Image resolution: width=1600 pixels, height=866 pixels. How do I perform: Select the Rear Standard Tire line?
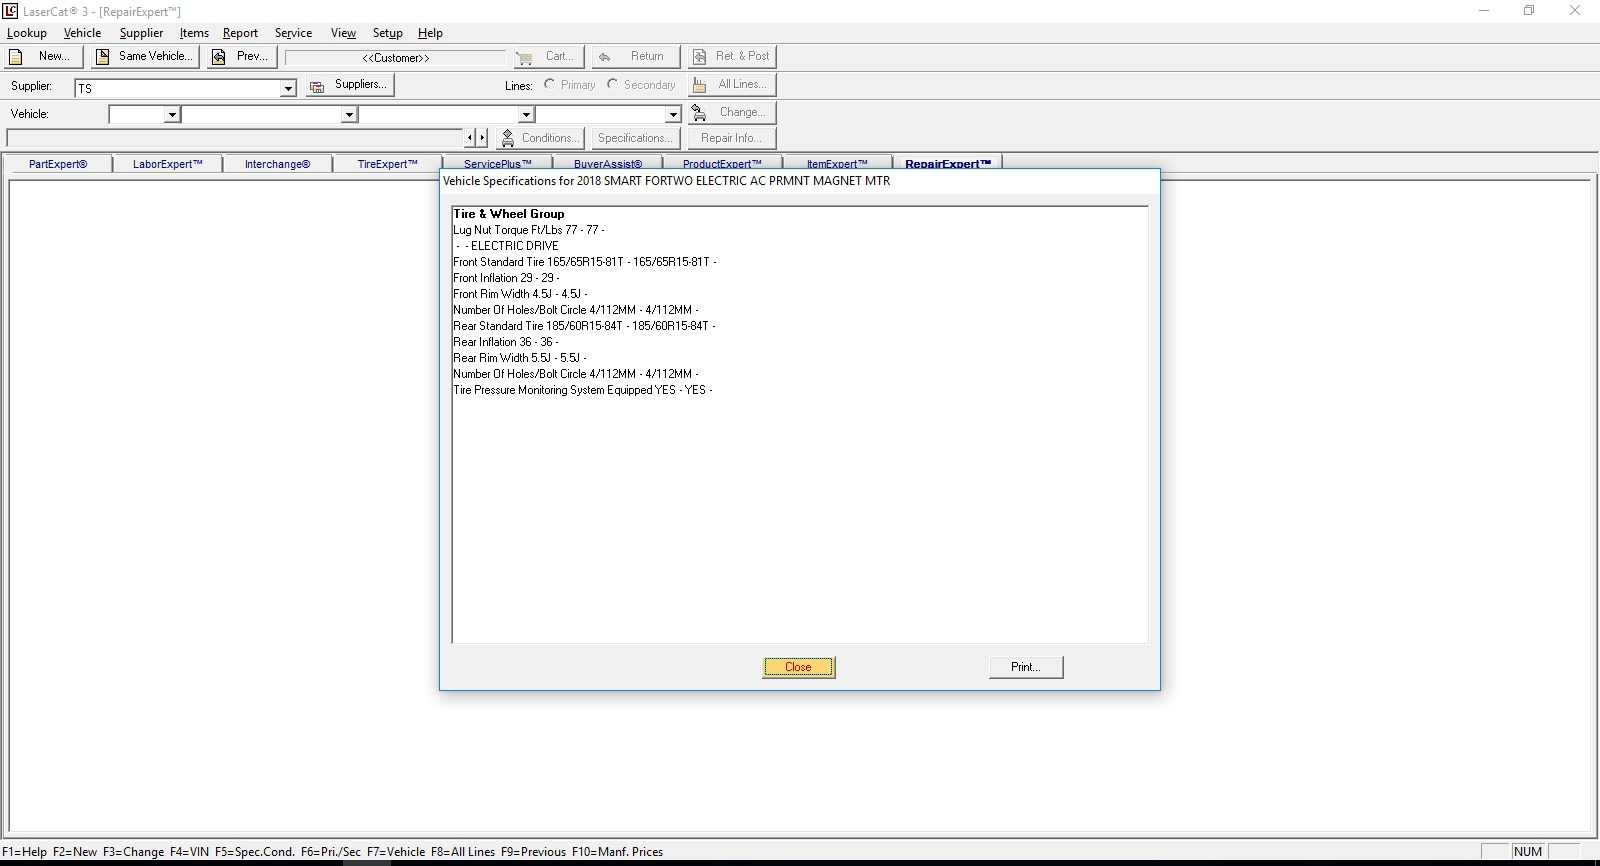(584, 326)
